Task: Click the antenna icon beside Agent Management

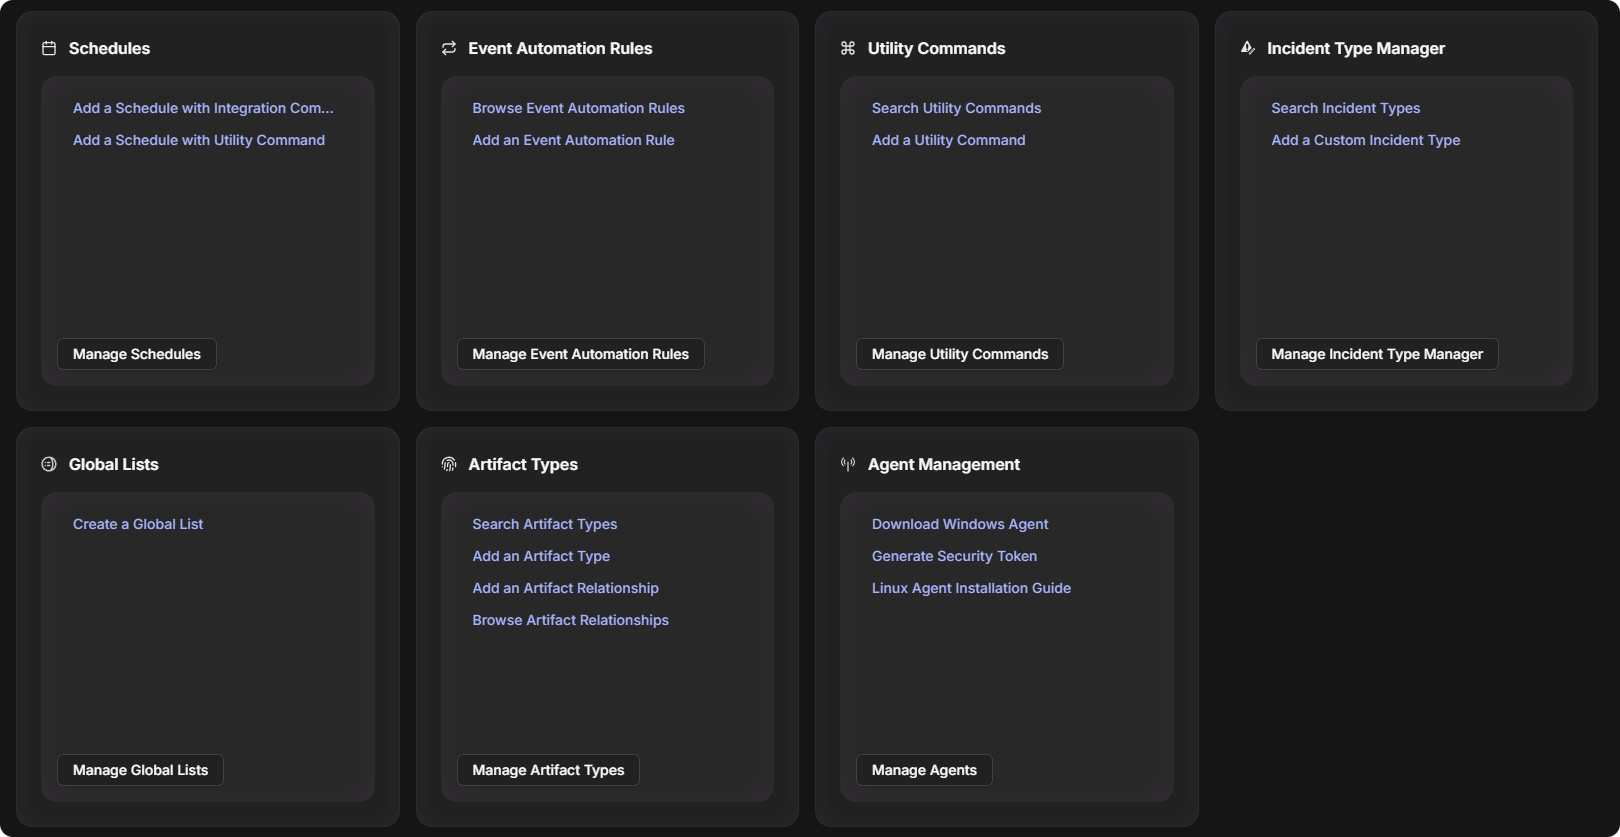Action: 848,464
